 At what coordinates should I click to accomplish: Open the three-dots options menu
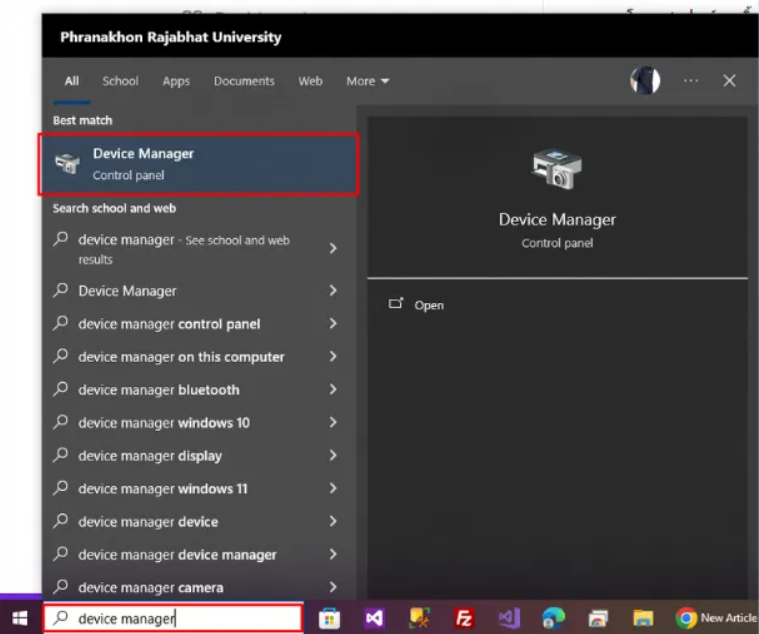(x=691, y=81)
